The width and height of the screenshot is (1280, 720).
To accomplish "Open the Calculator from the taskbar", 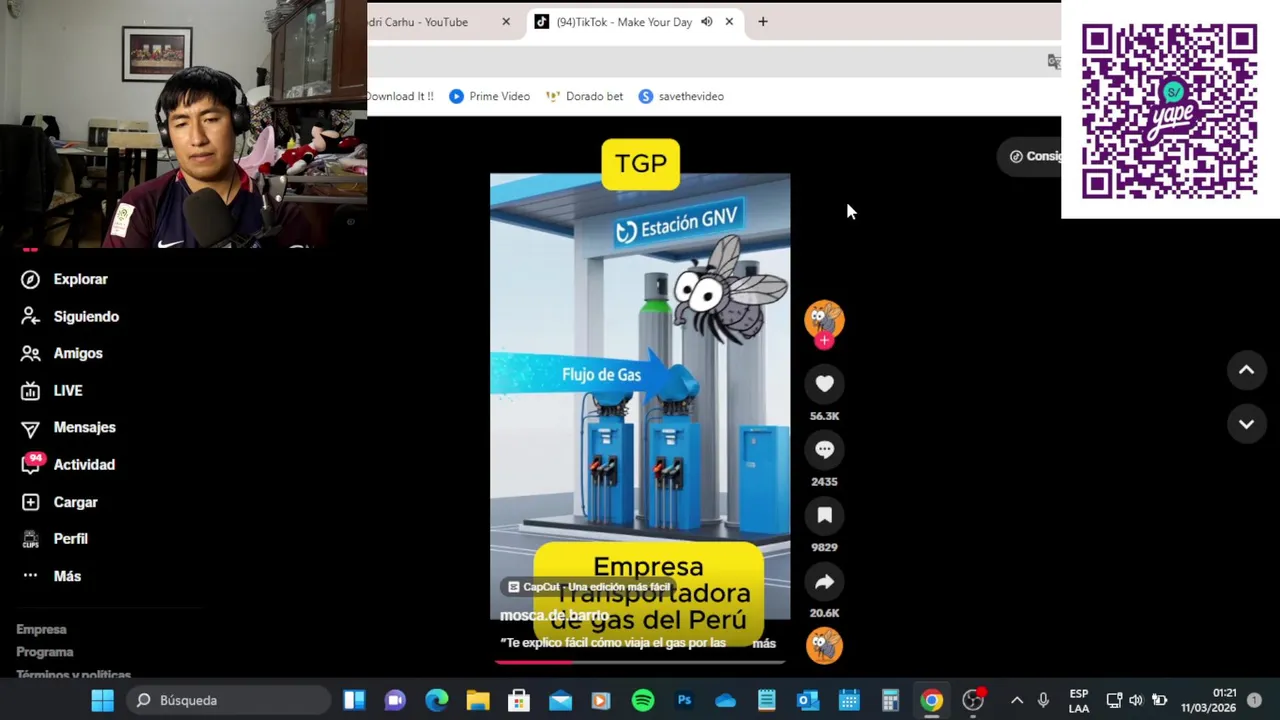I will tap(890, 700).
